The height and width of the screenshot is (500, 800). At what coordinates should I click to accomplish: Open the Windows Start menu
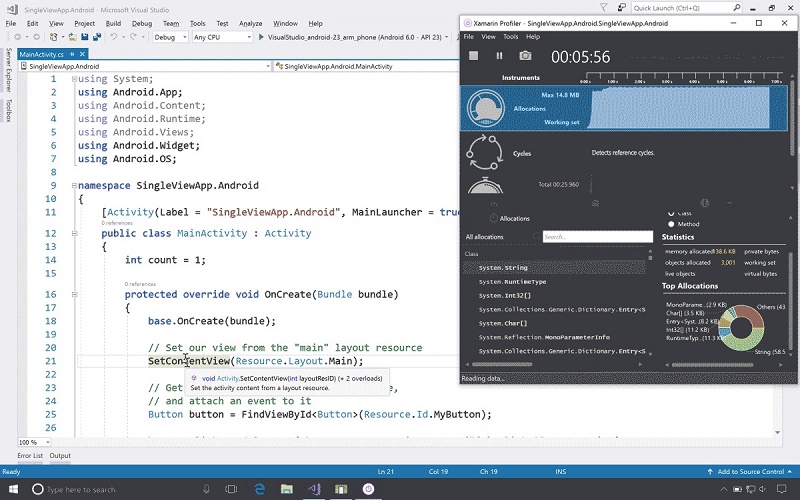pyautogui.click(x=13, y=489)
